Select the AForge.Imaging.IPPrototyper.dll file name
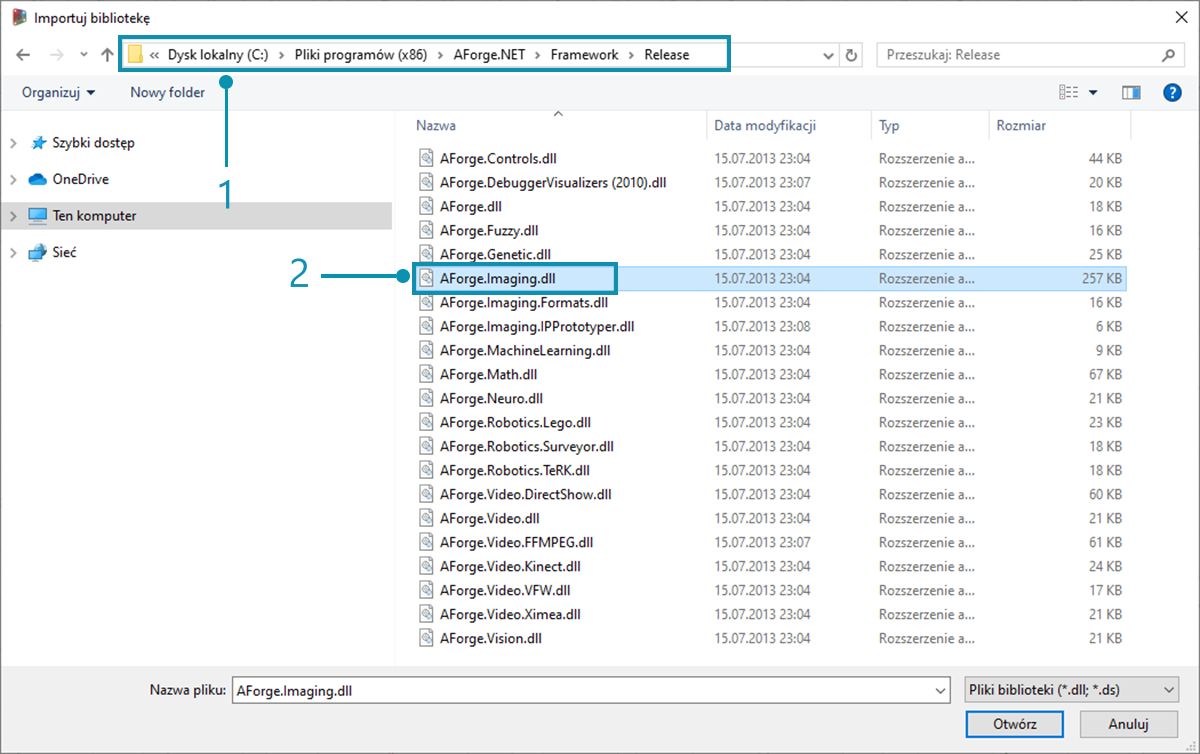The width and height of the screenshot is (1200, 754). click(x=537, y=326)
